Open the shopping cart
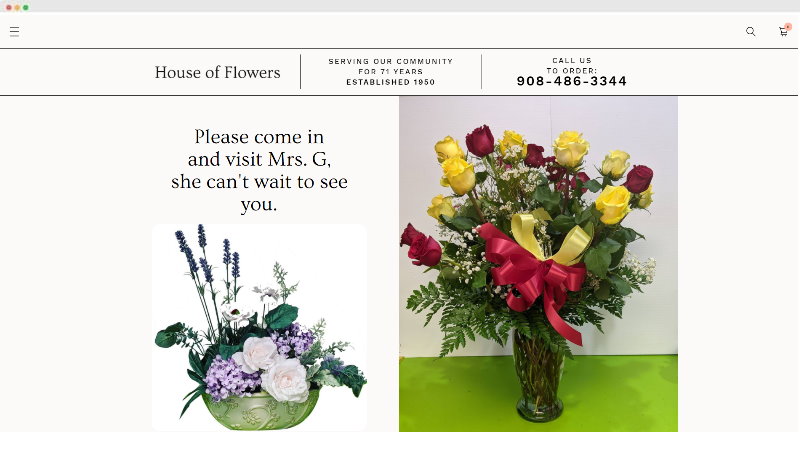This screenshot has width=800, height=469. click(783, 32)
